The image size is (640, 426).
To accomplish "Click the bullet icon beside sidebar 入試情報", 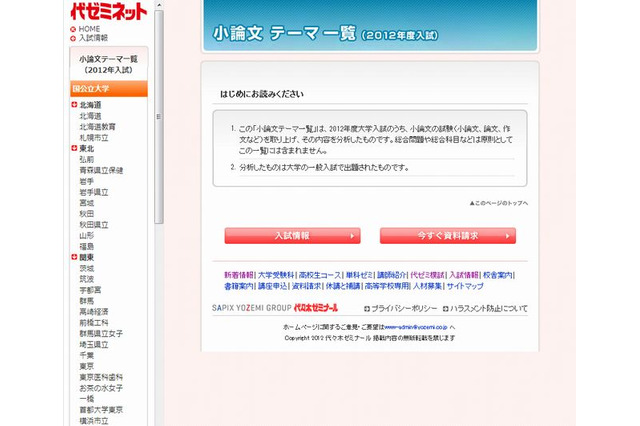I will tap(73, 38).
